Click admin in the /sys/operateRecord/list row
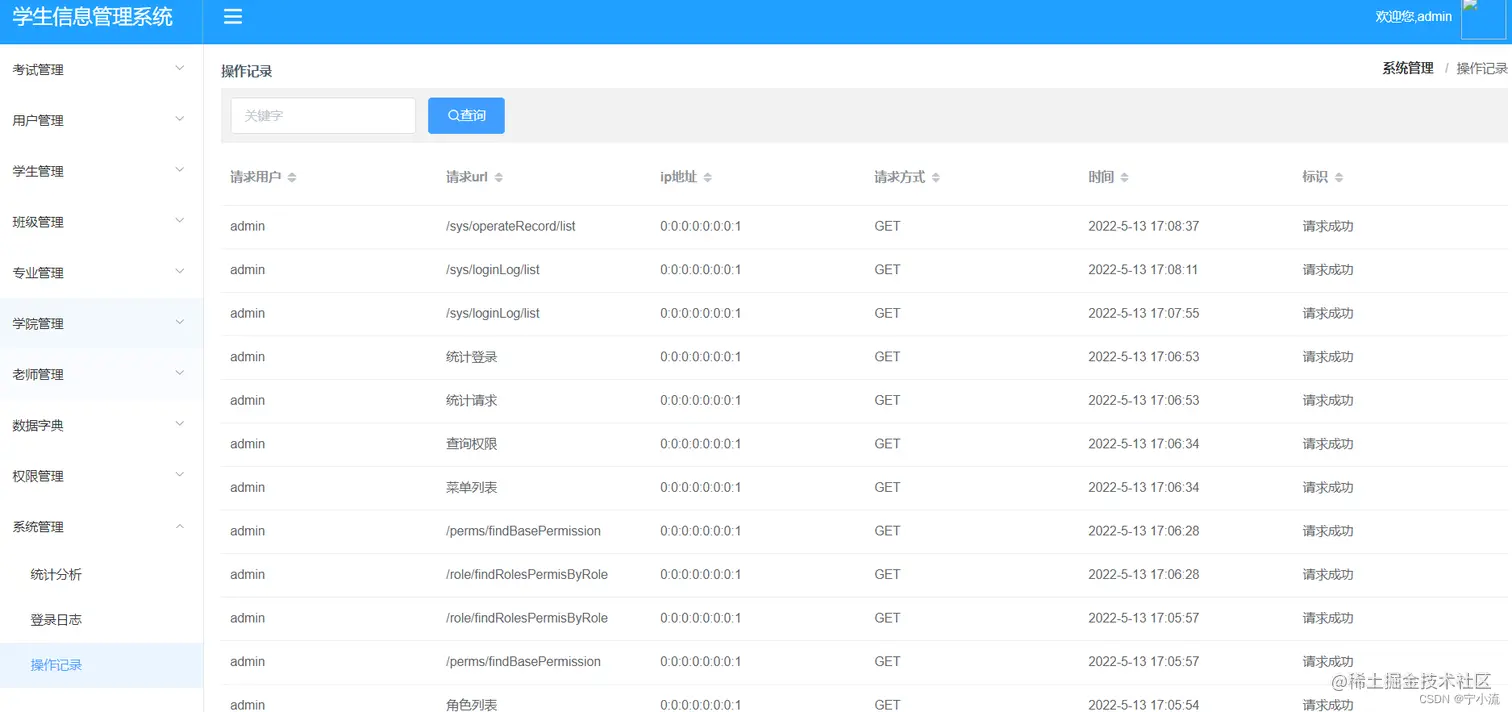Screen dimensions: 1512x712 pos(248,226)
